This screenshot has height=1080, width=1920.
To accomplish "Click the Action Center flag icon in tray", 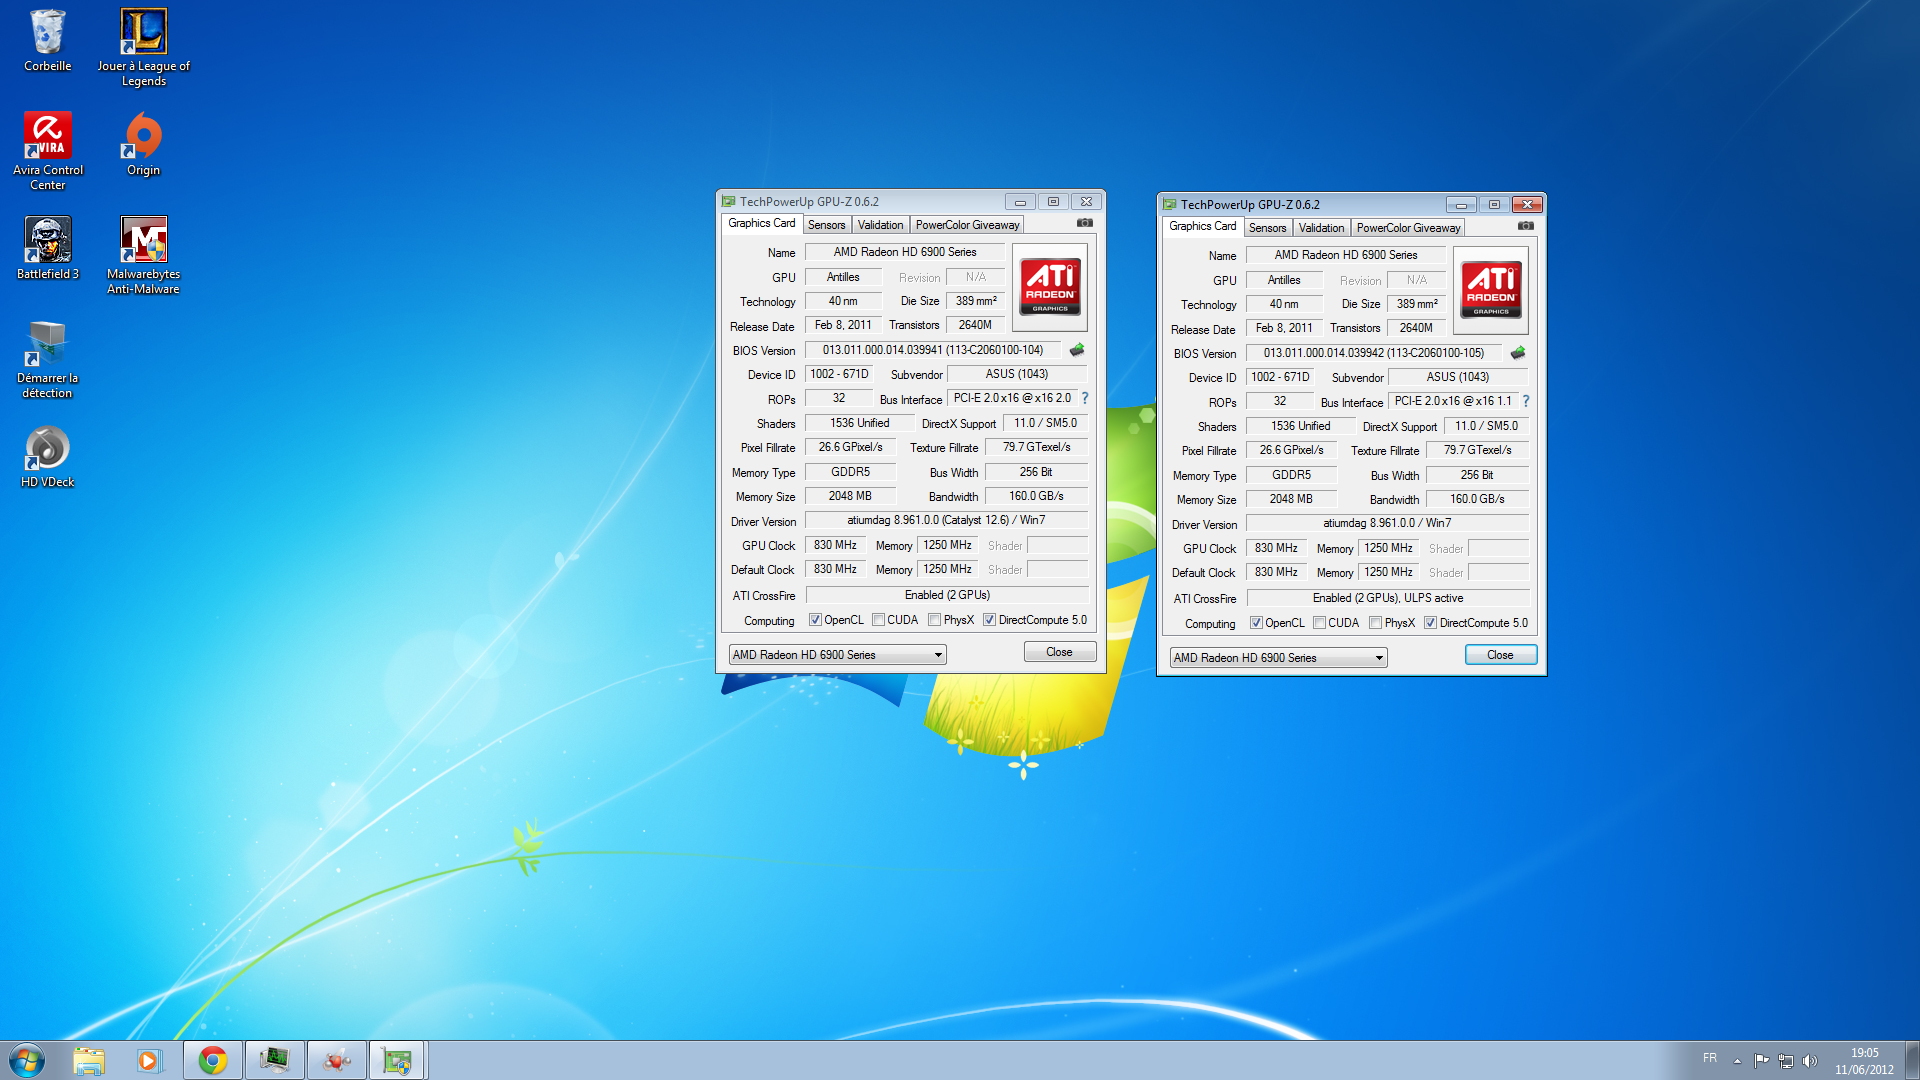I will coord(1761,1061).
